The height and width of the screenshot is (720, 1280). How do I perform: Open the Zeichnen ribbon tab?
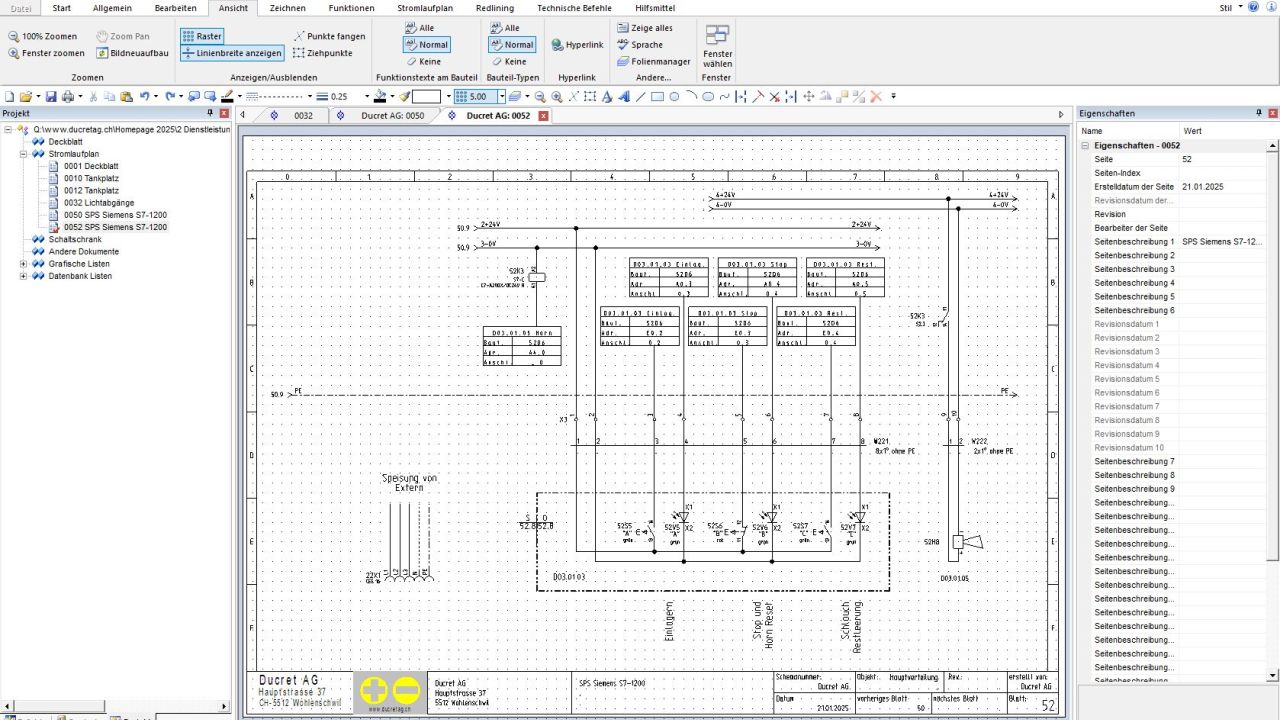tap(288, 8)
